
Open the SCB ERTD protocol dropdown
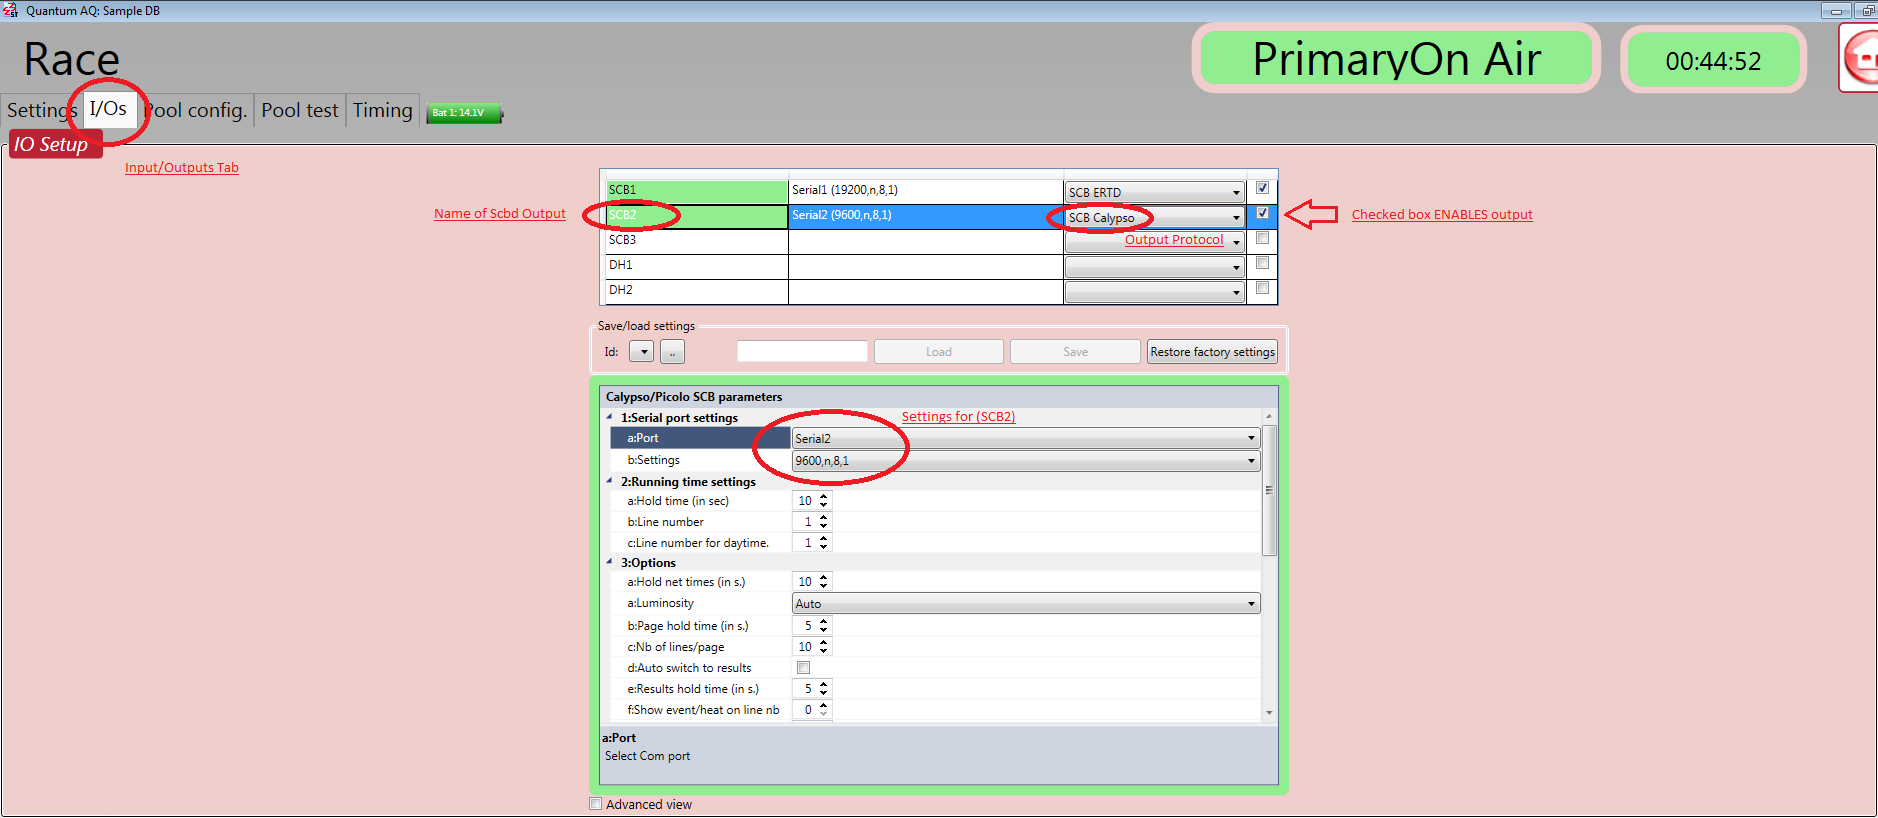click(1236, 192)
